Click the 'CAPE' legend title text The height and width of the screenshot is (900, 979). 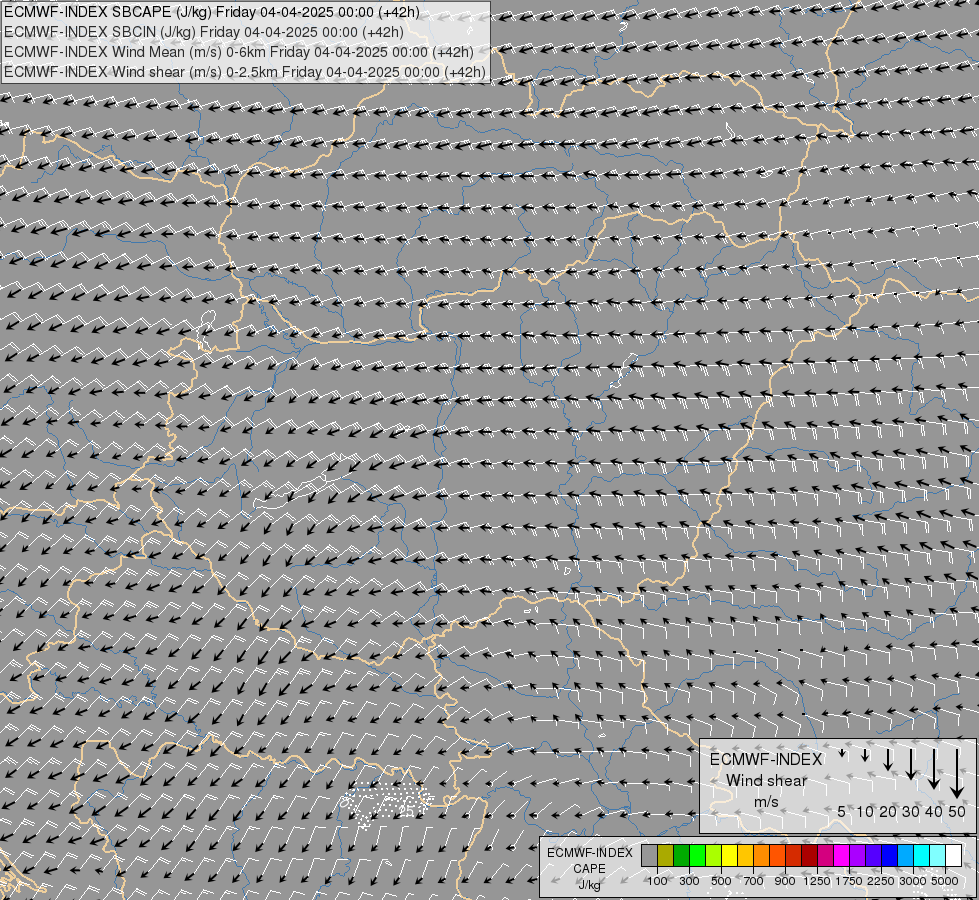coord(589,868)
